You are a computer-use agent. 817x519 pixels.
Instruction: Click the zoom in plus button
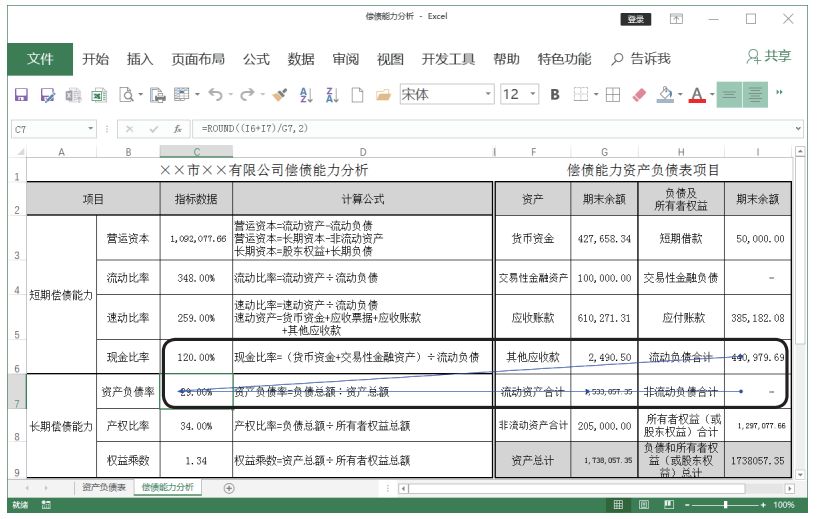(763, 504)
